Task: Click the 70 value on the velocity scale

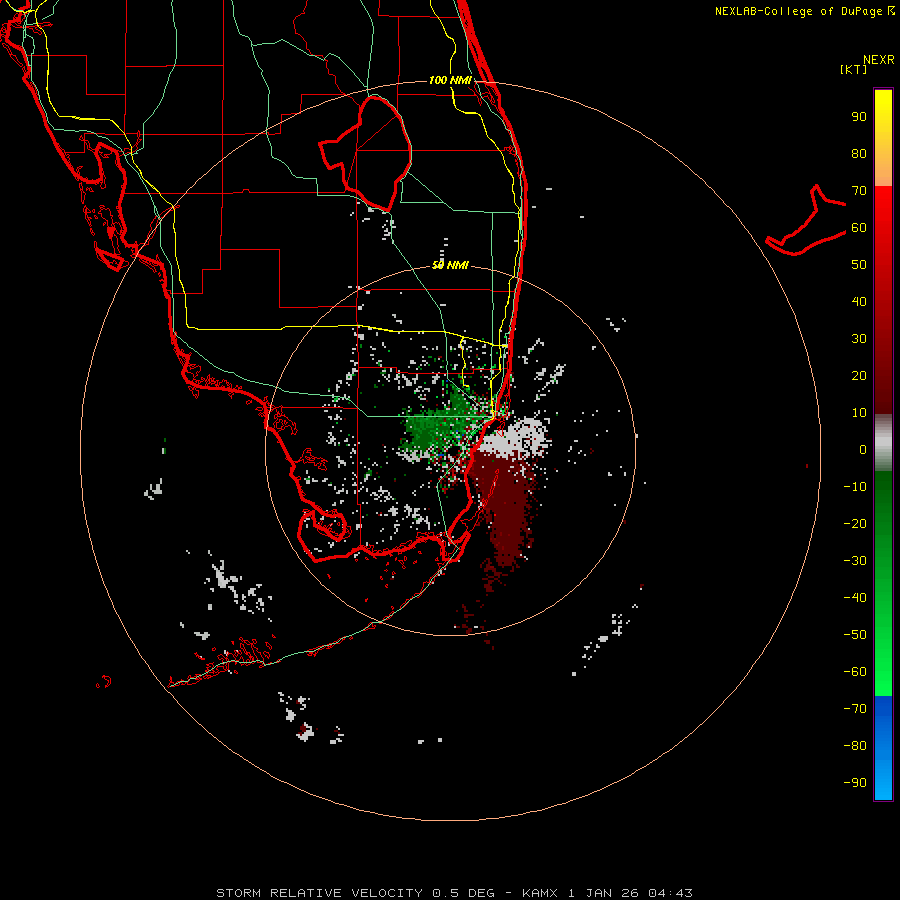Action: [859, 191]
